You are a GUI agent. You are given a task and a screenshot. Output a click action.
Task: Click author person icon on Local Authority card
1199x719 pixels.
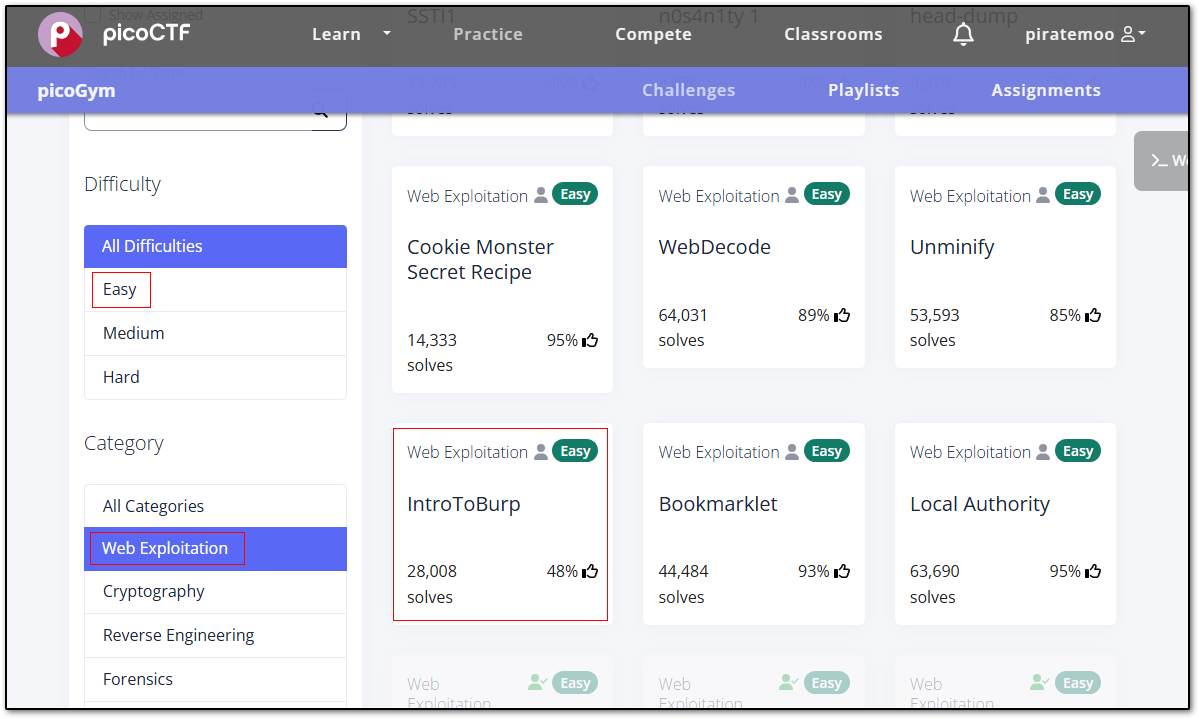1043,452
